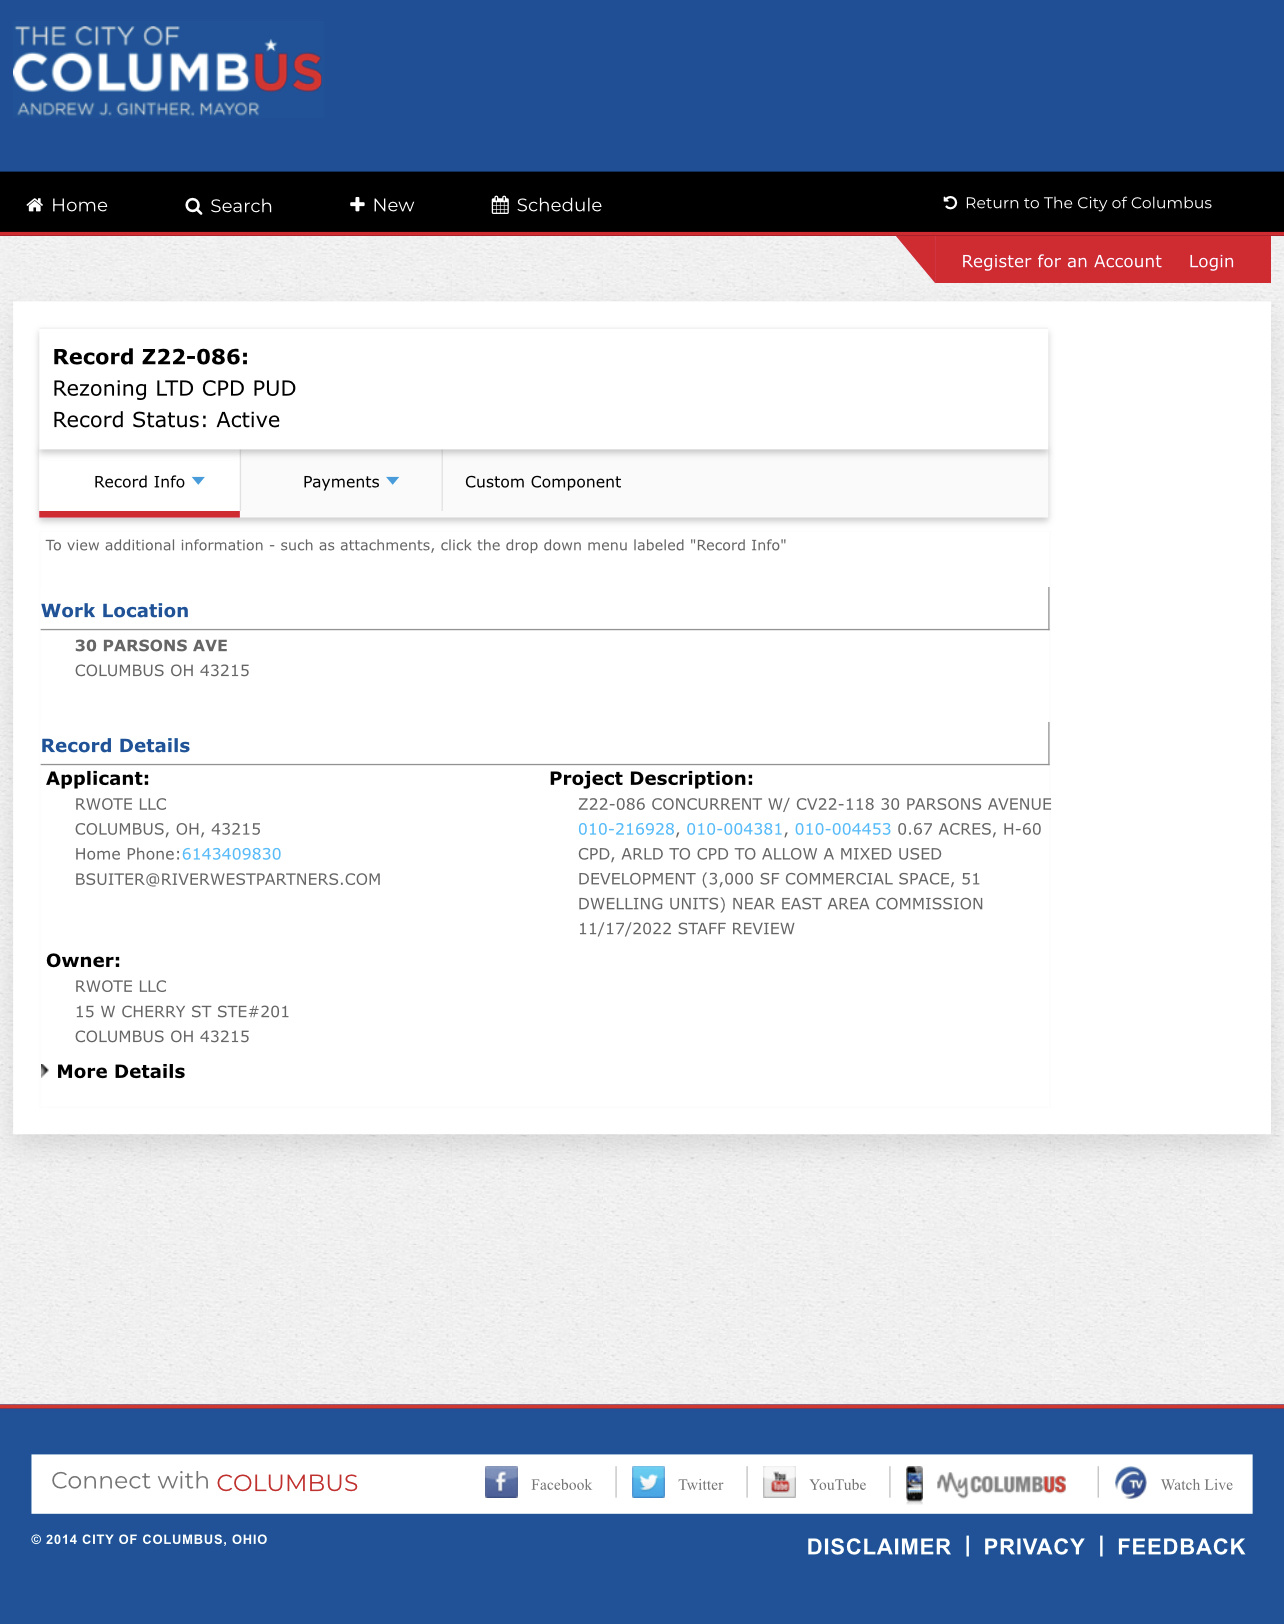Click the MyColumbus phone app icon

click(x=914, y=1483)
